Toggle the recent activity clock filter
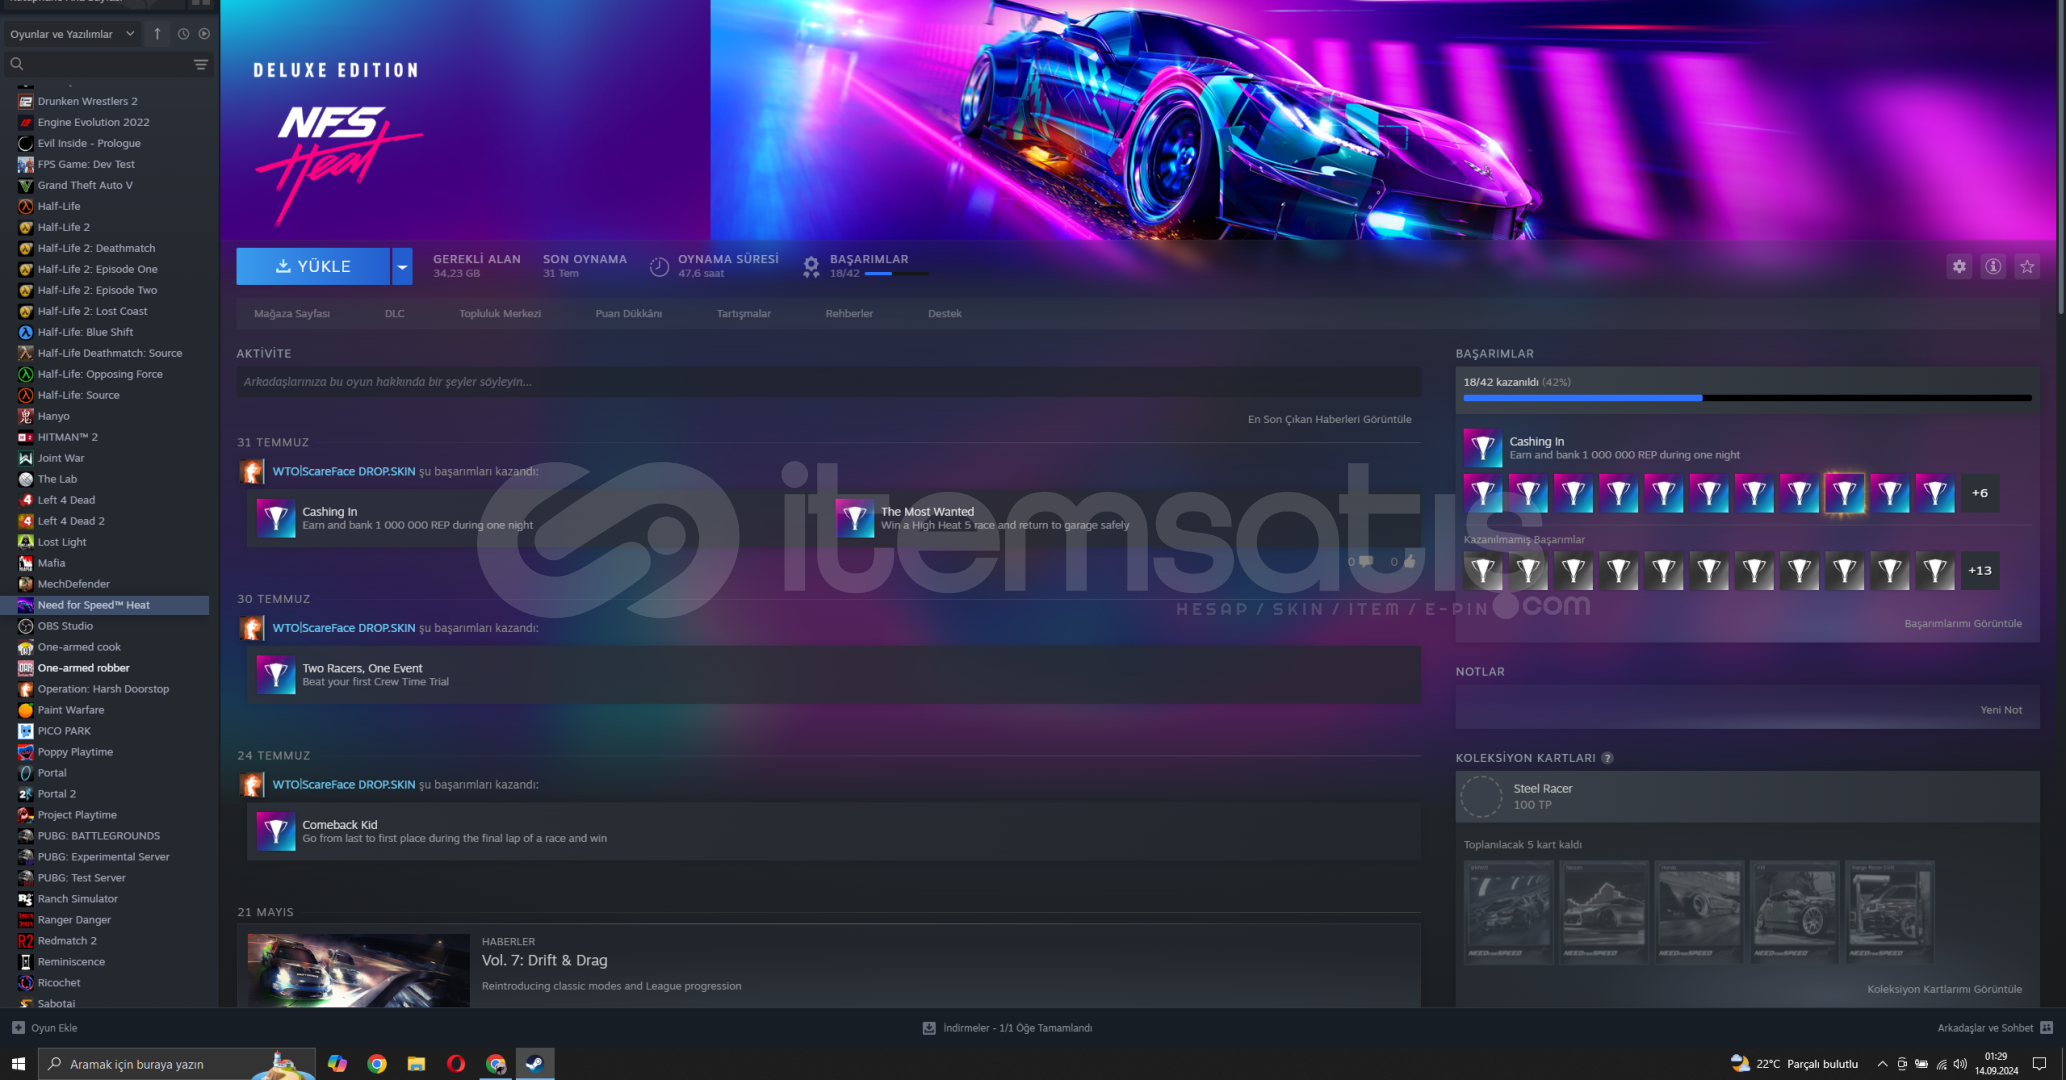Screen dimensions: 2066x1080 [183, 34]
